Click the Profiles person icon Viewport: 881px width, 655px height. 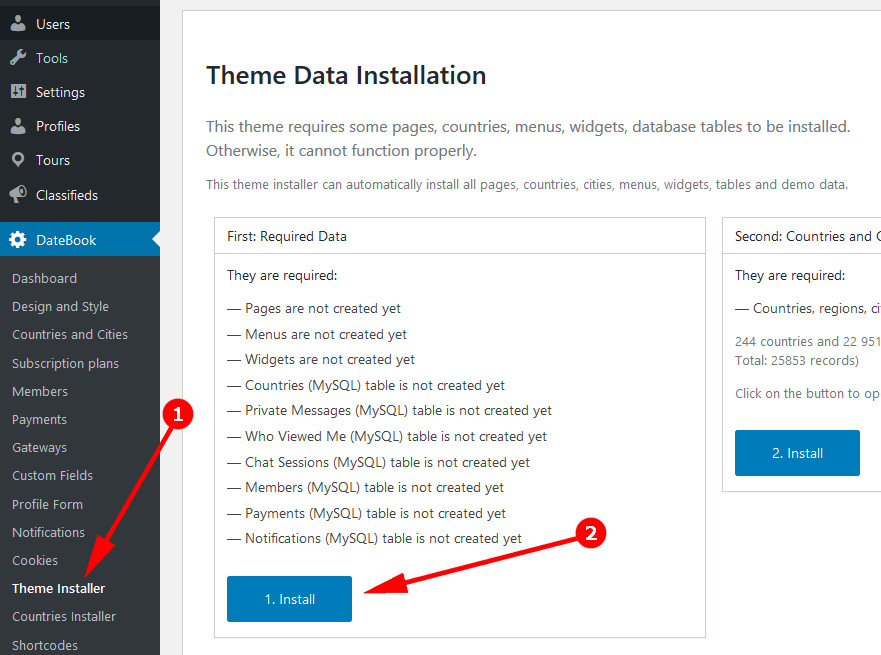pos(18,126)
